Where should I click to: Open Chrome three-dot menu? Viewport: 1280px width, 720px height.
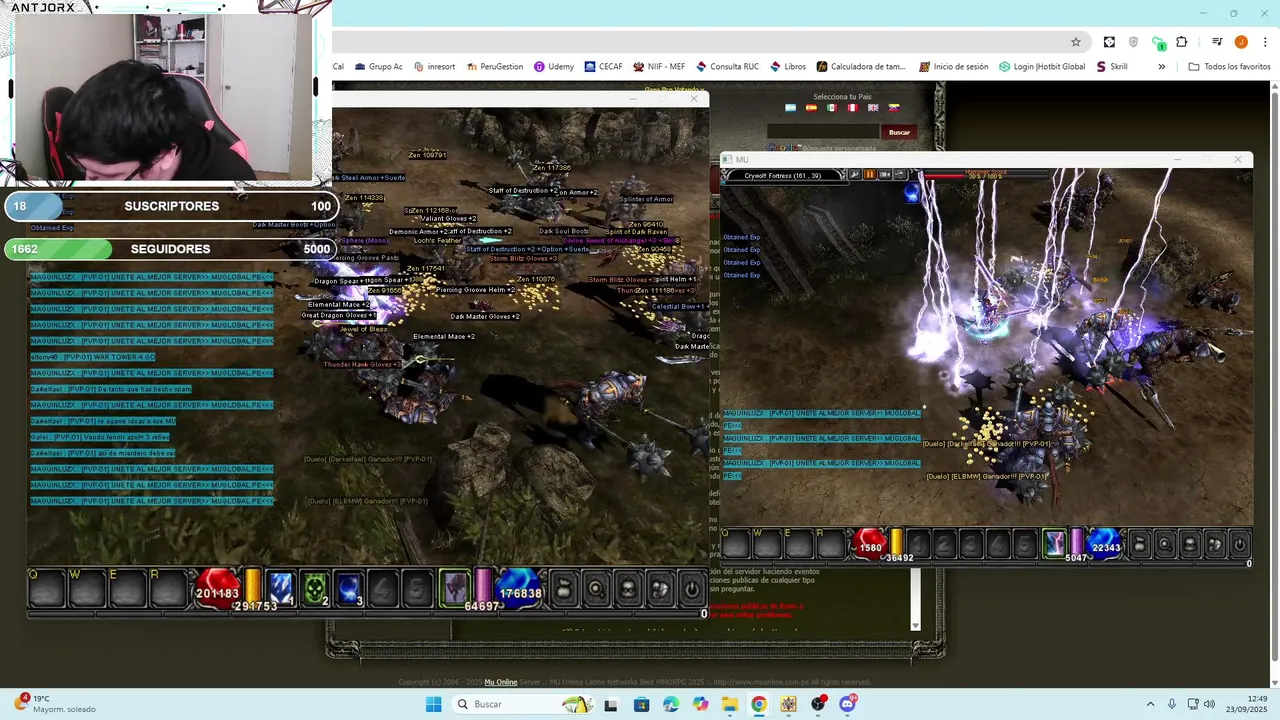tap(1263, 42)
